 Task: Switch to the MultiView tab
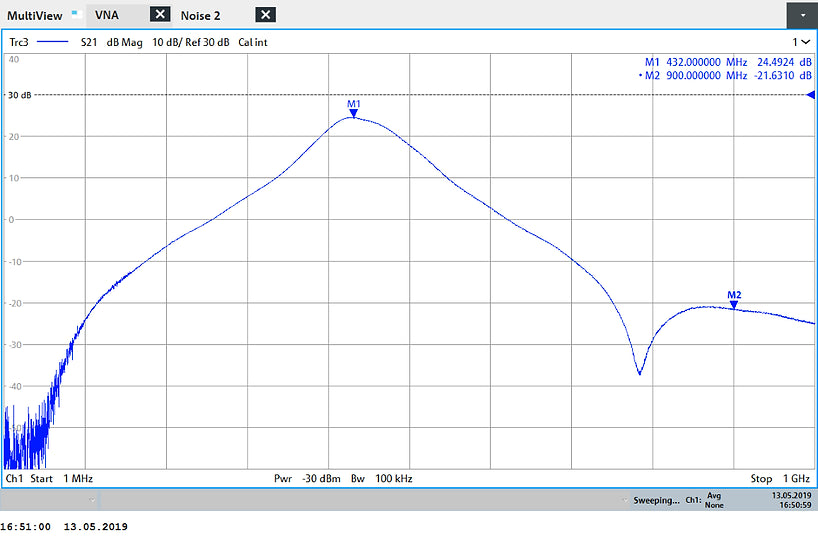pyautogui.click(x=34, y=15)
